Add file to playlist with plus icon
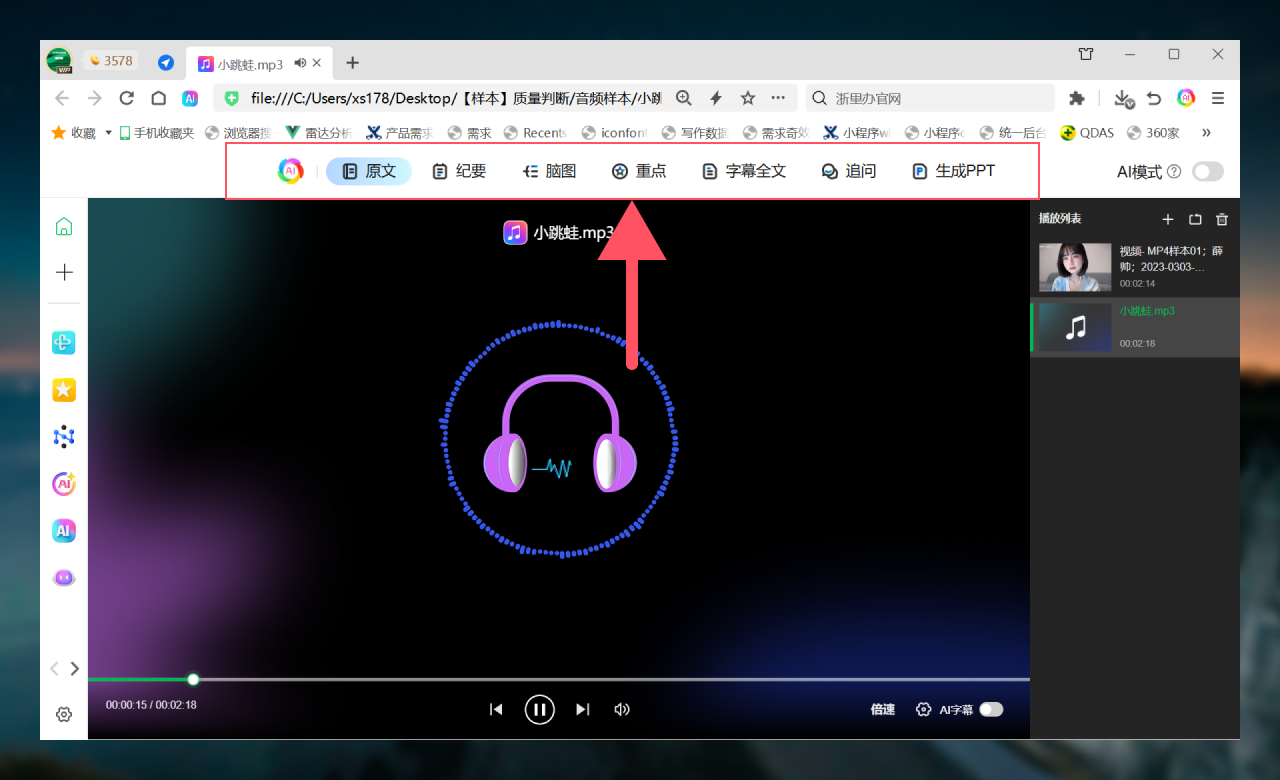The image size is (1280, 780). pyautogui.click(x=1168, y=219)
